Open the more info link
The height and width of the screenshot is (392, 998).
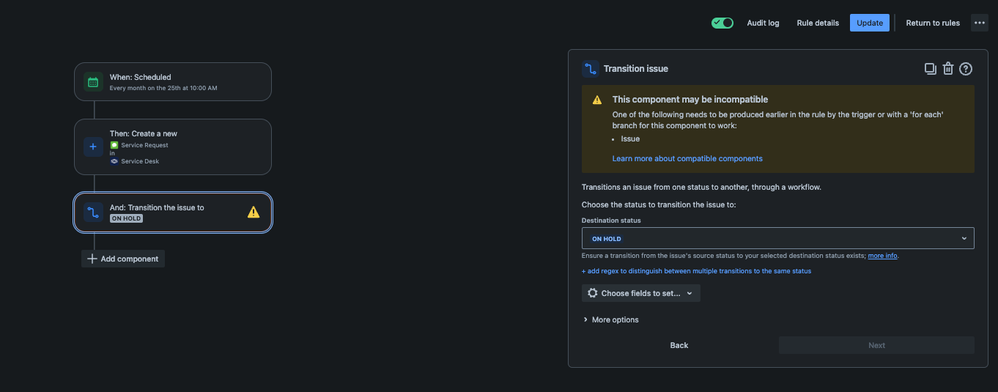tap(882, 256)
